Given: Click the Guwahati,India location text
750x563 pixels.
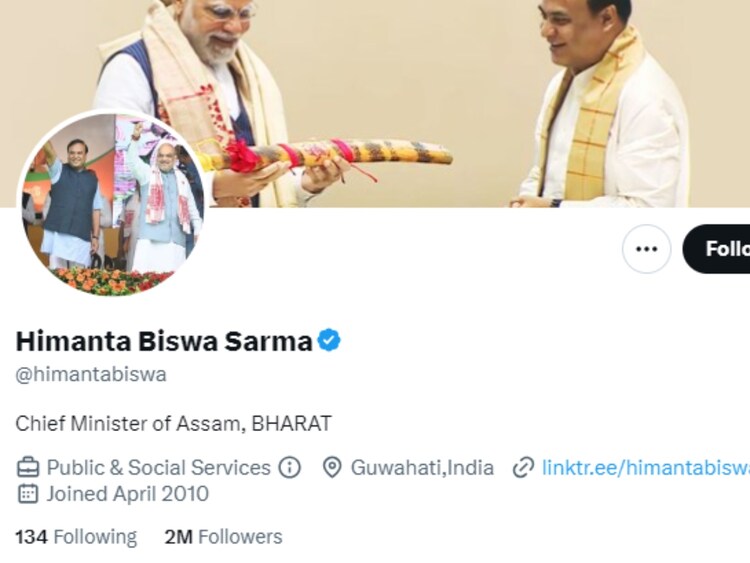Looking at the screenshot, I should coord(422,467).
